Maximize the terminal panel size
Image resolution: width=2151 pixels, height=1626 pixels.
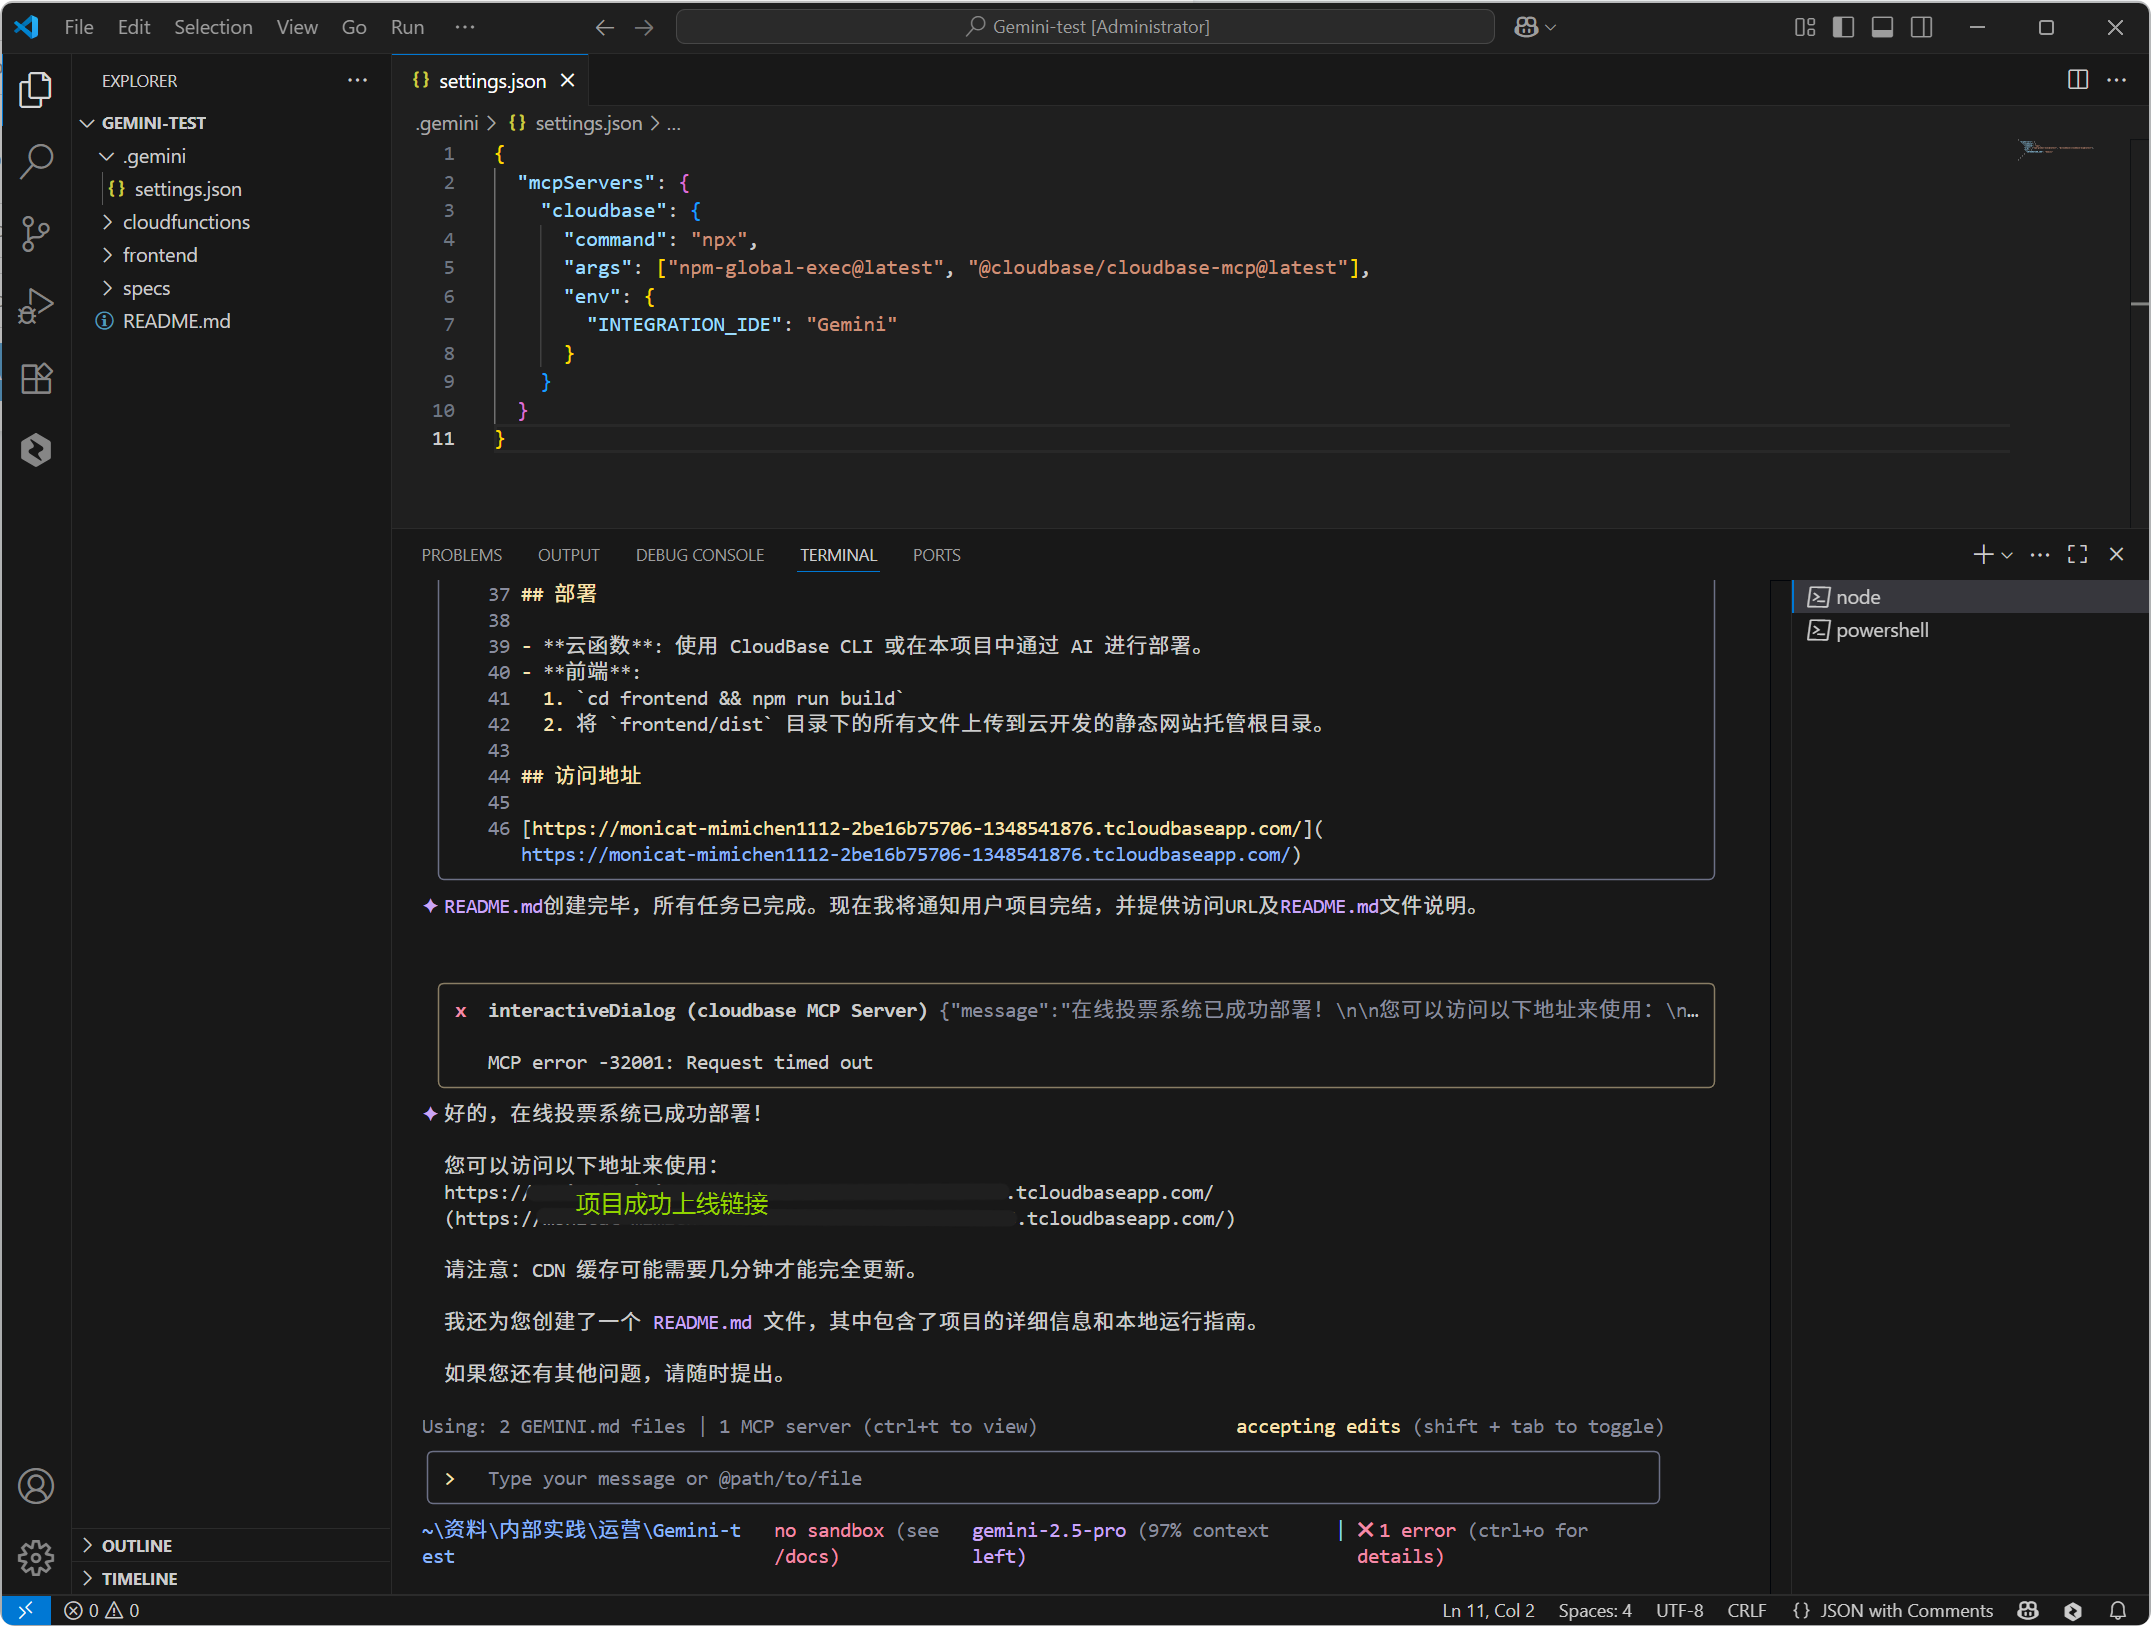point(2078,554)
